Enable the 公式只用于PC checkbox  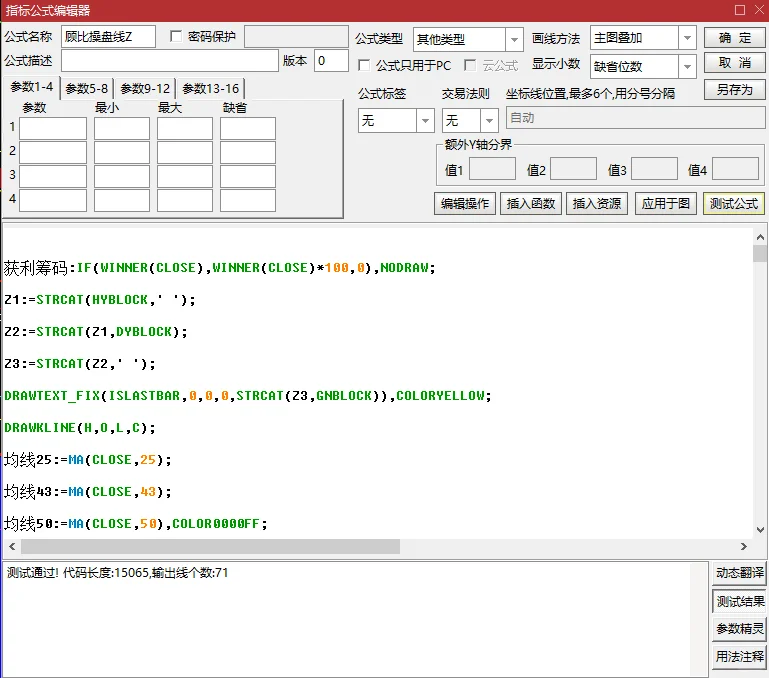pyautogui.click(x=364, y=65)
